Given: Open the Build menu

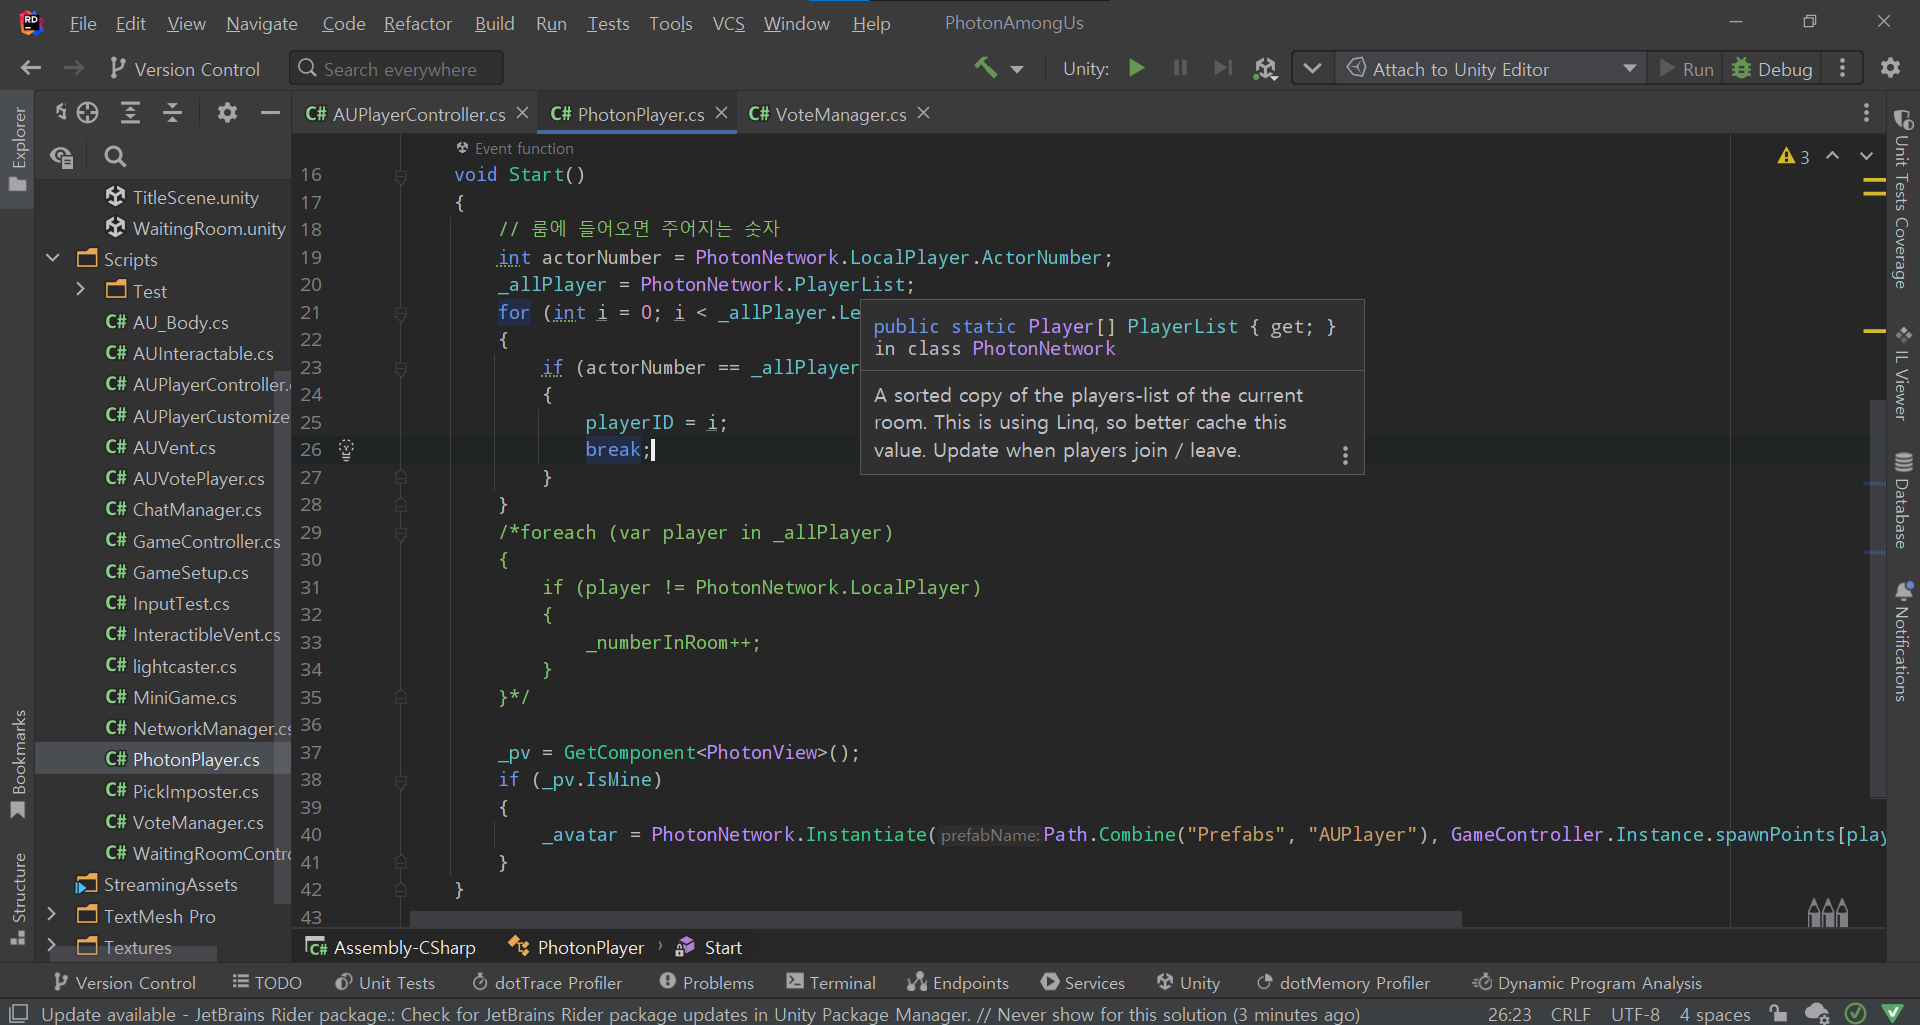Looking at the screenshot, I should coord(494,23).
